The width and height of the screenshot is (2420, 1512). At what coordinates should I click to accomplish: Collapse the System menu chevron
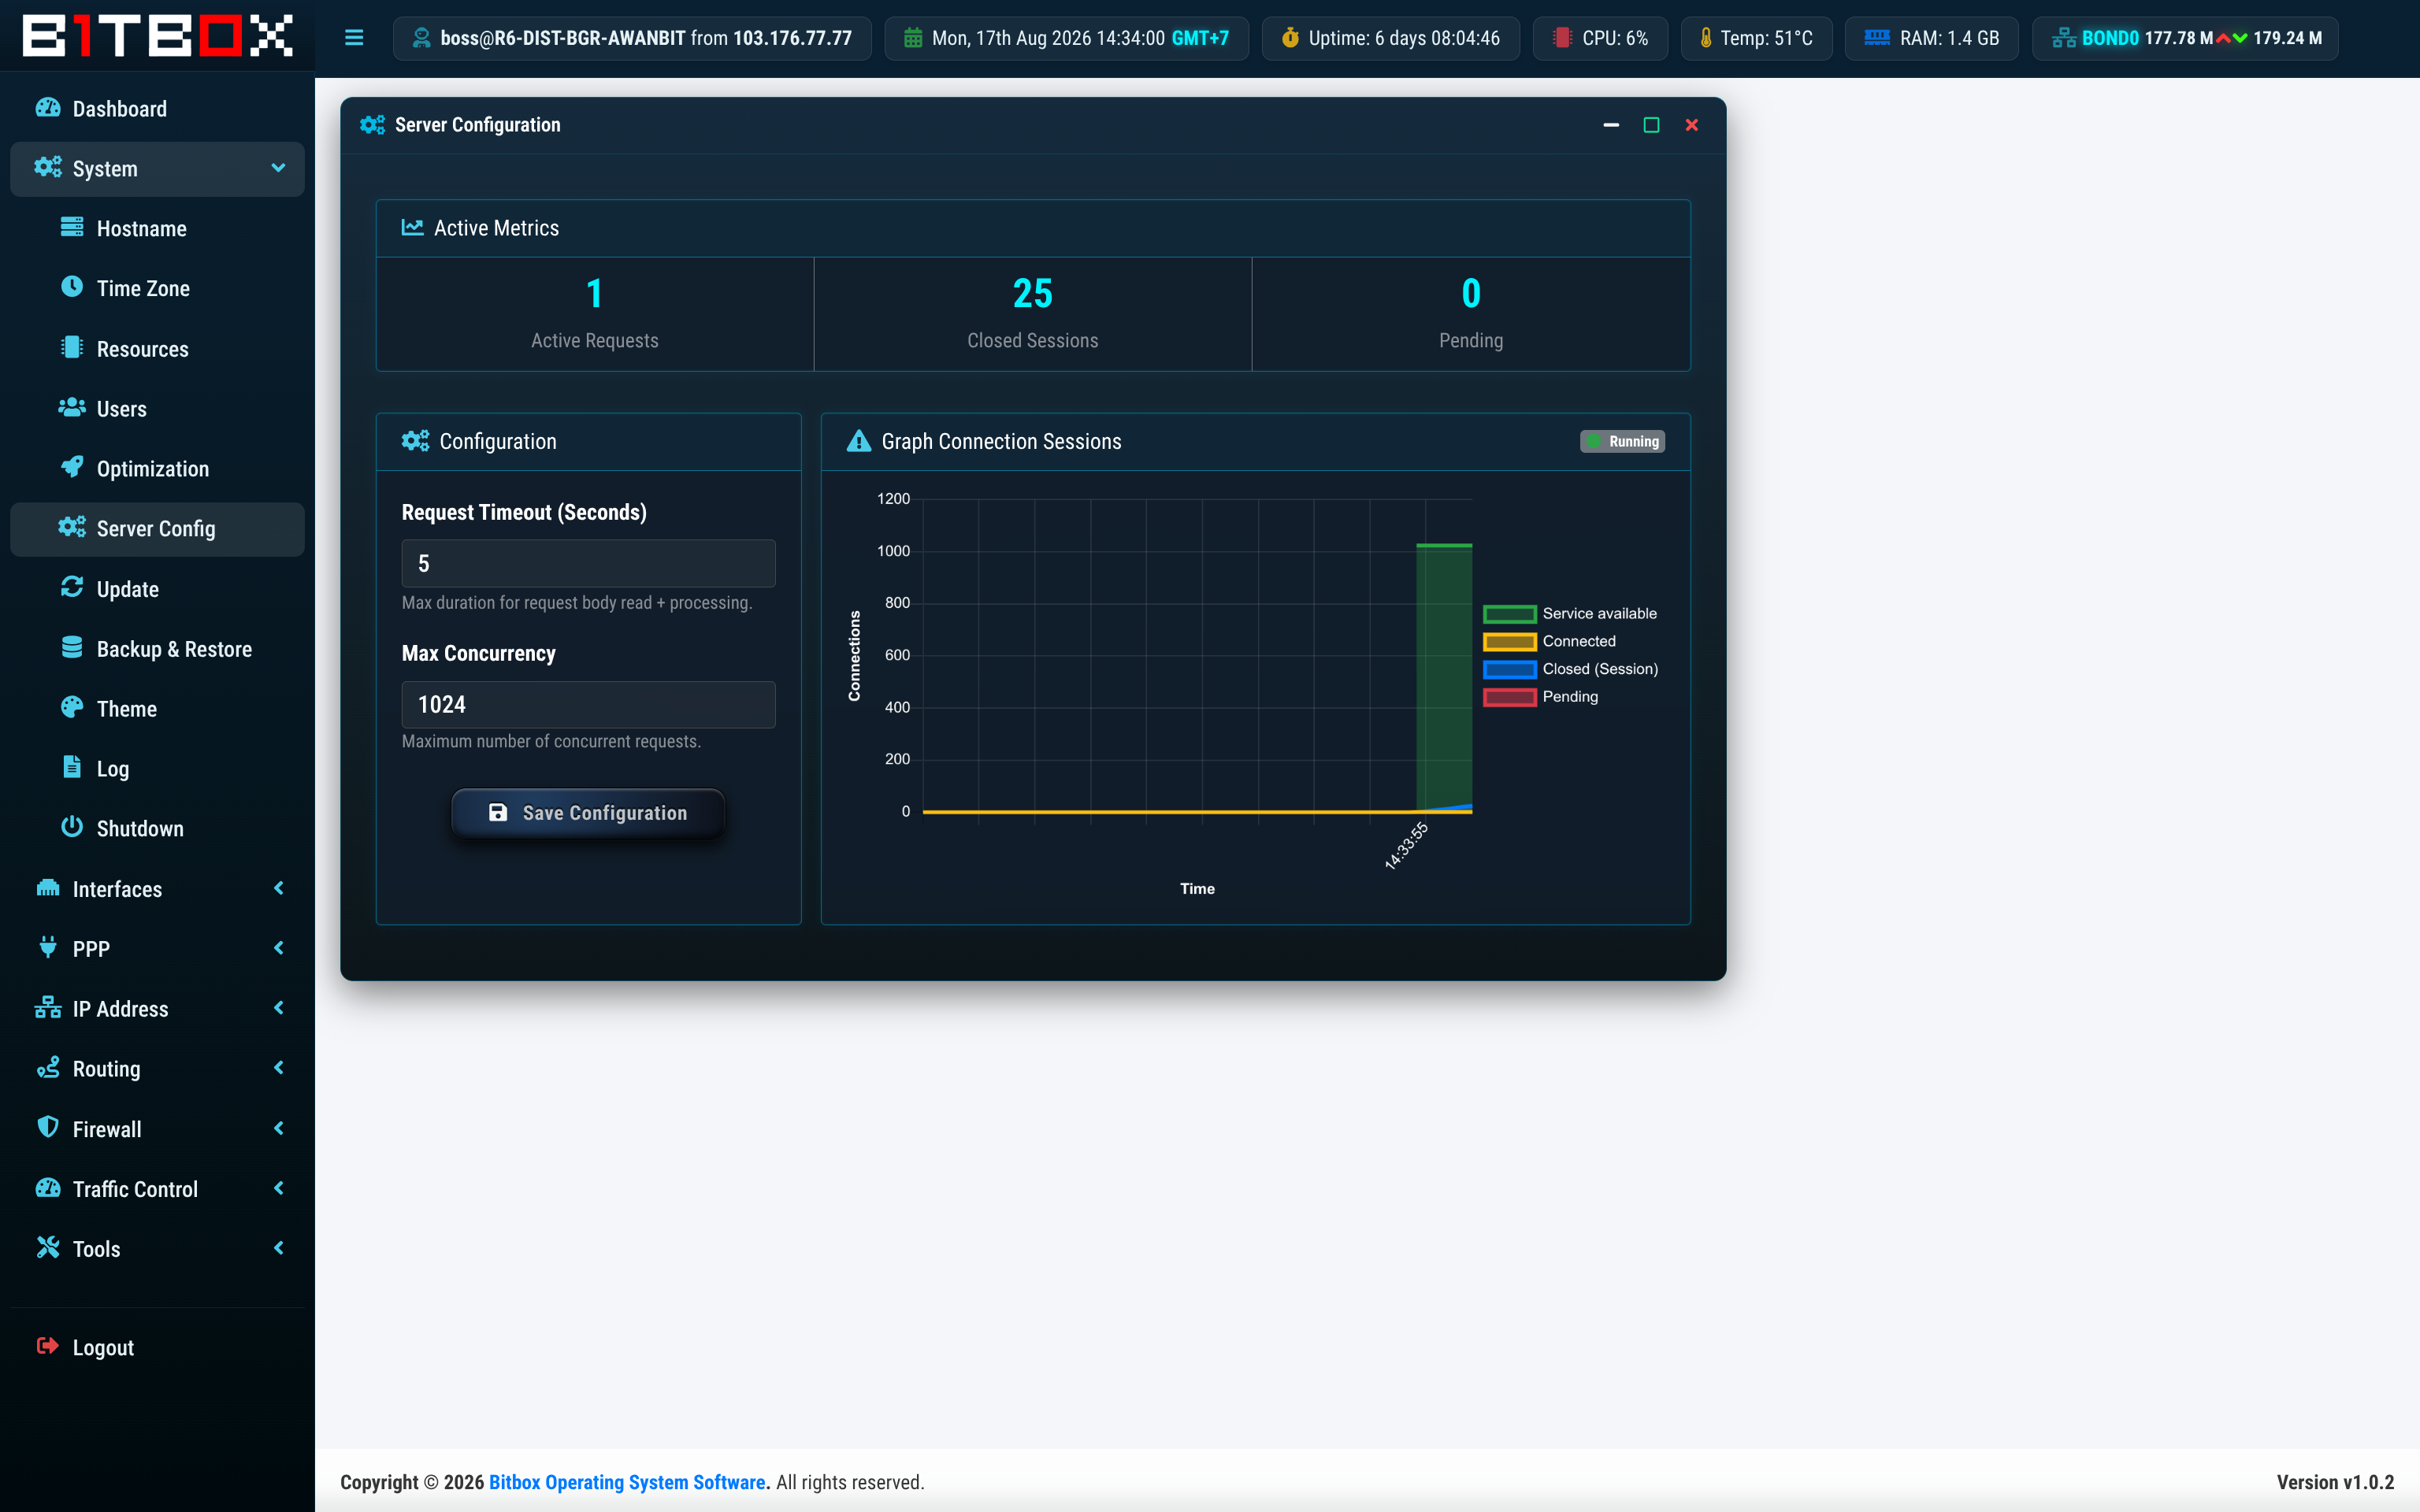[x=279, y=168]
